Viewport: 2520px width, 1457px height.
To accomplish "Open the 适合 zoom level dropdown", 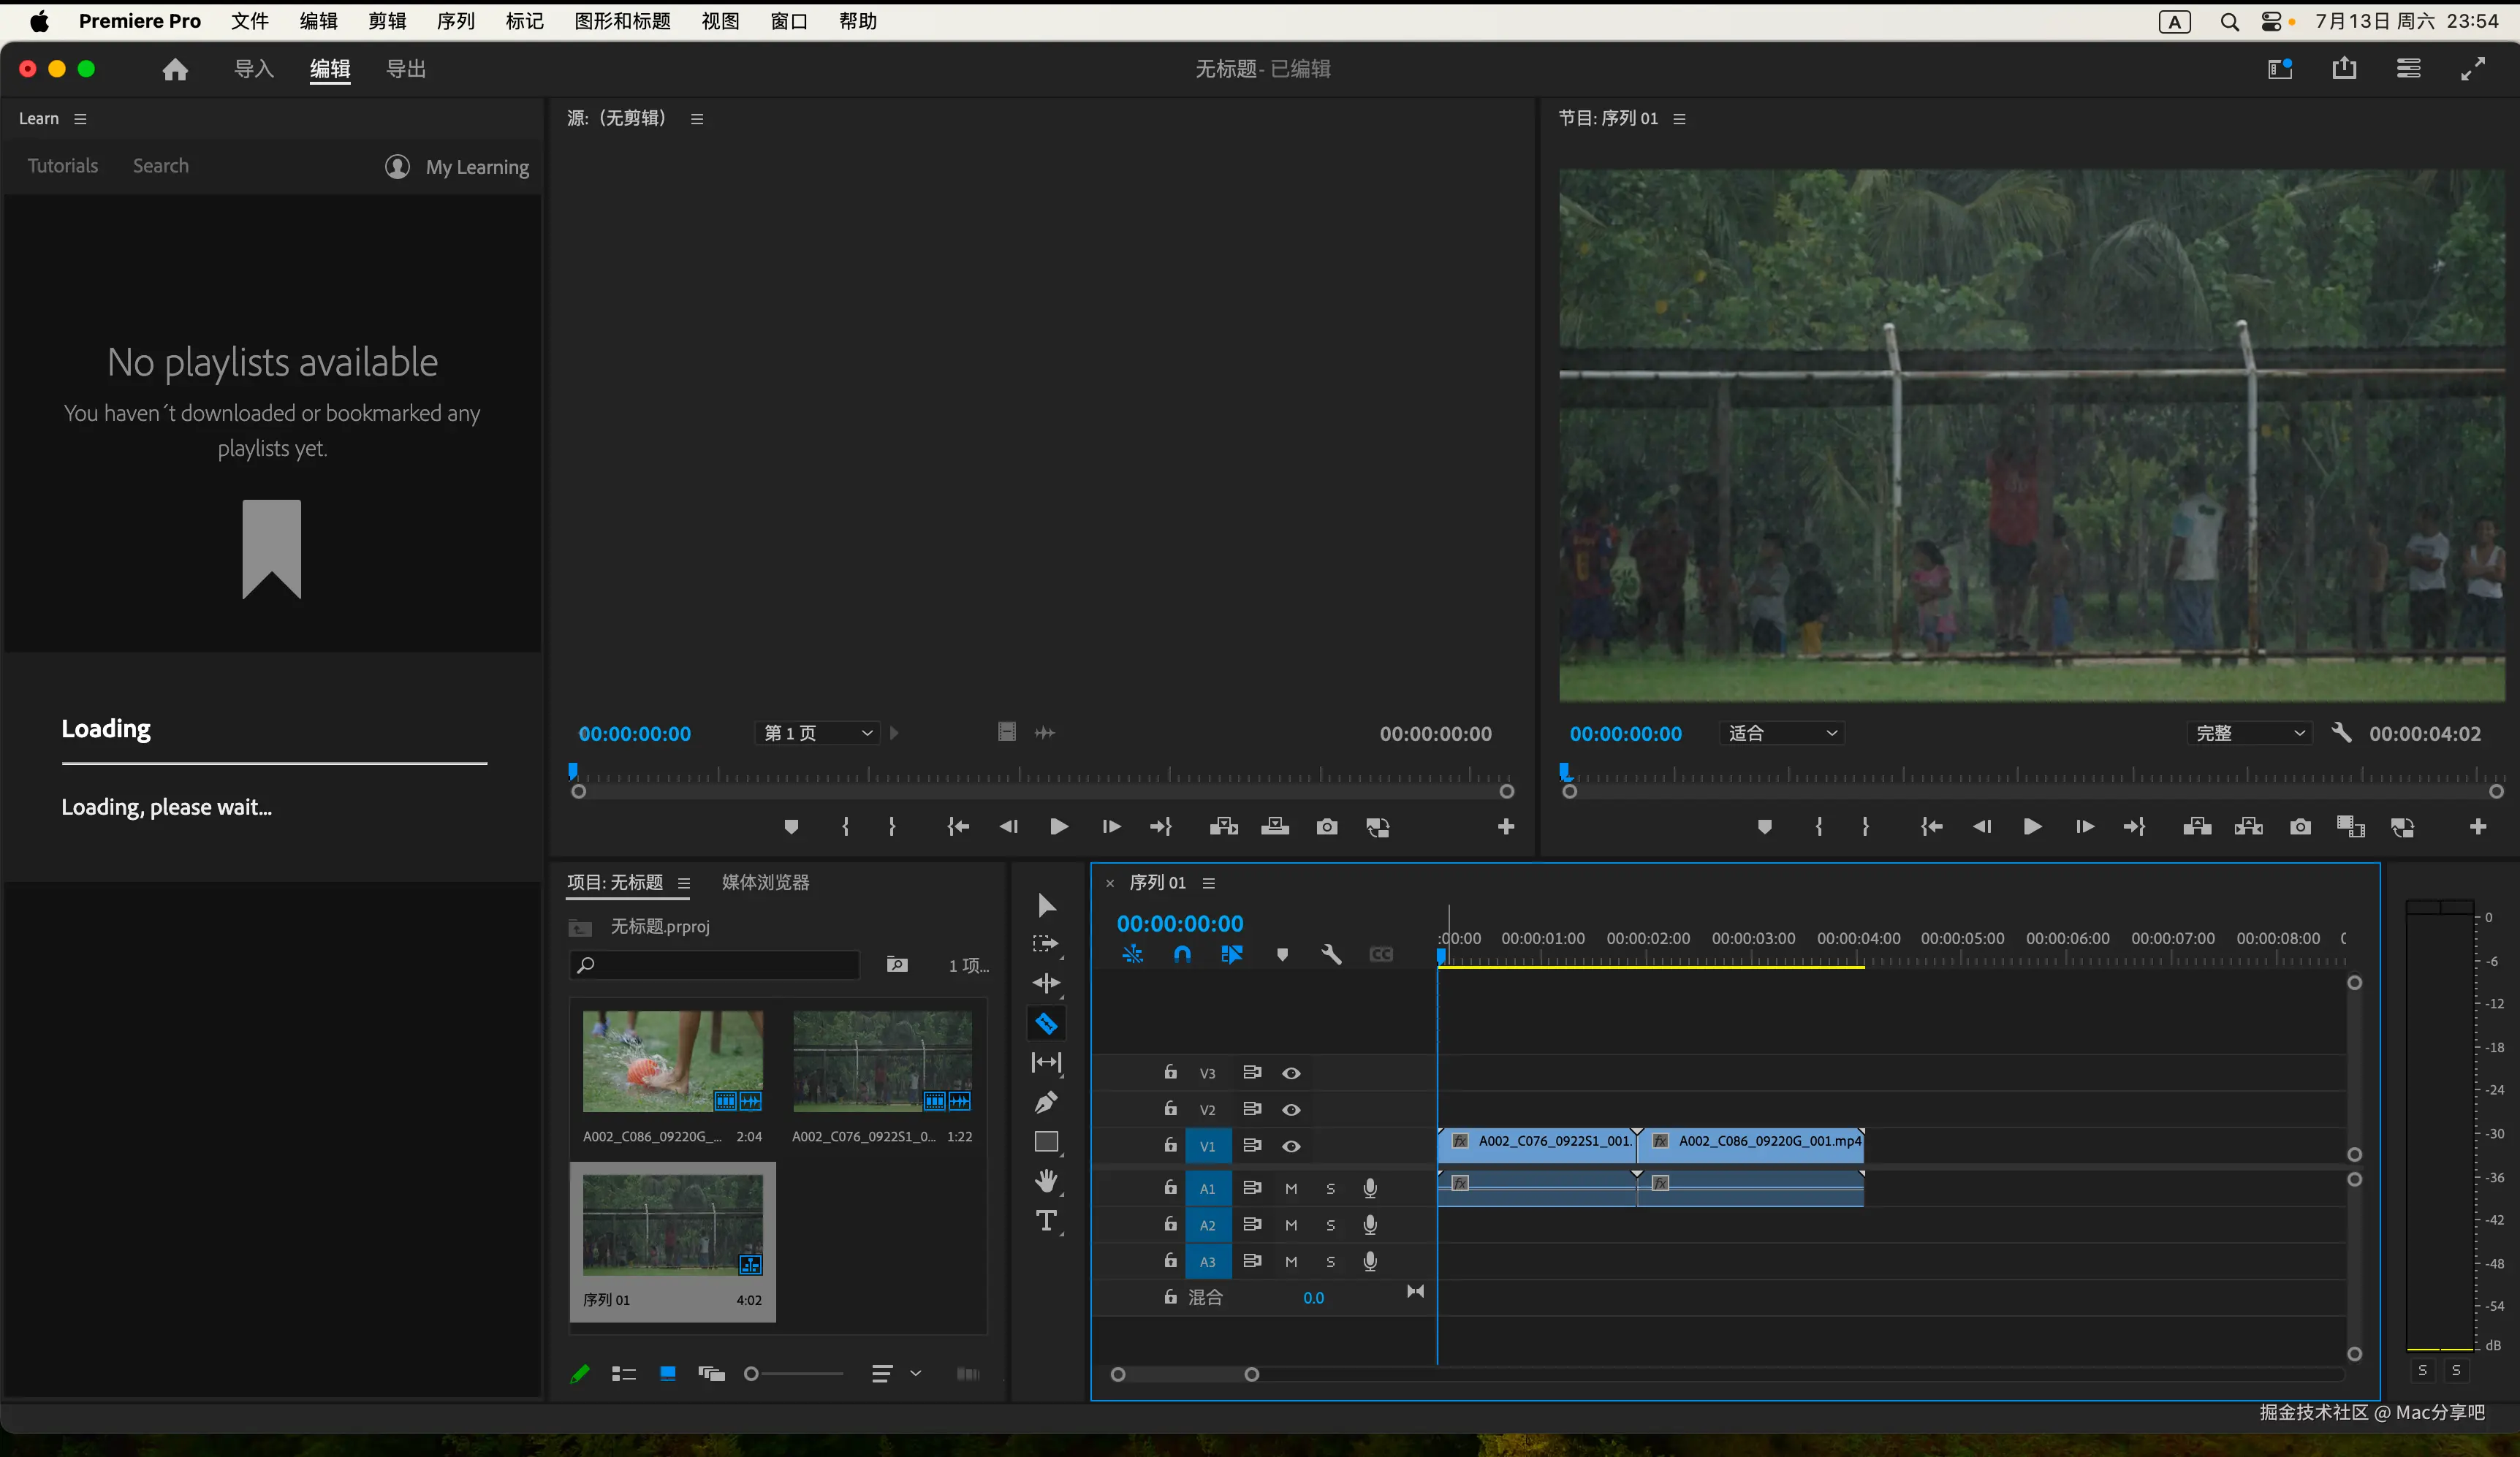I will (x=1782, y=733).
